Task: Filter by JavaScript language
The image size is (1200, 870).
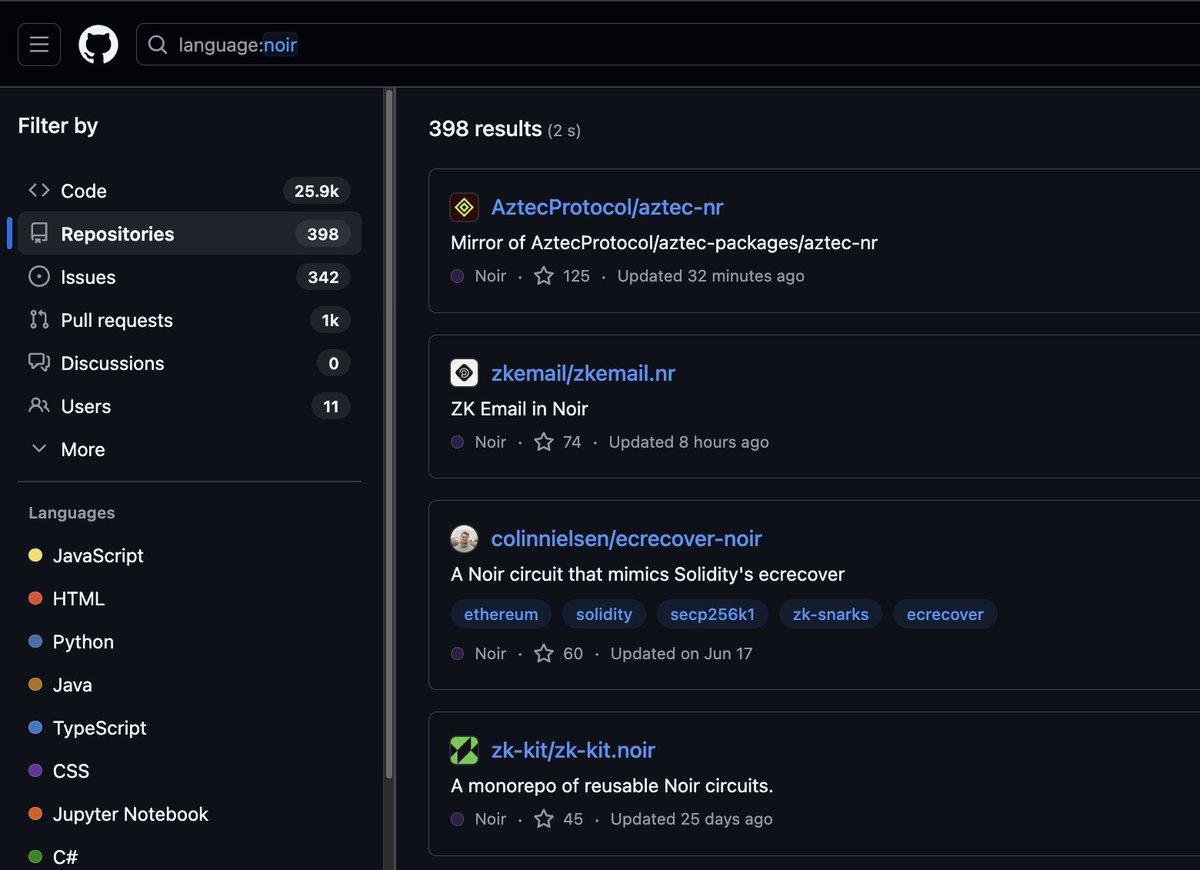Action: (98, 556)
